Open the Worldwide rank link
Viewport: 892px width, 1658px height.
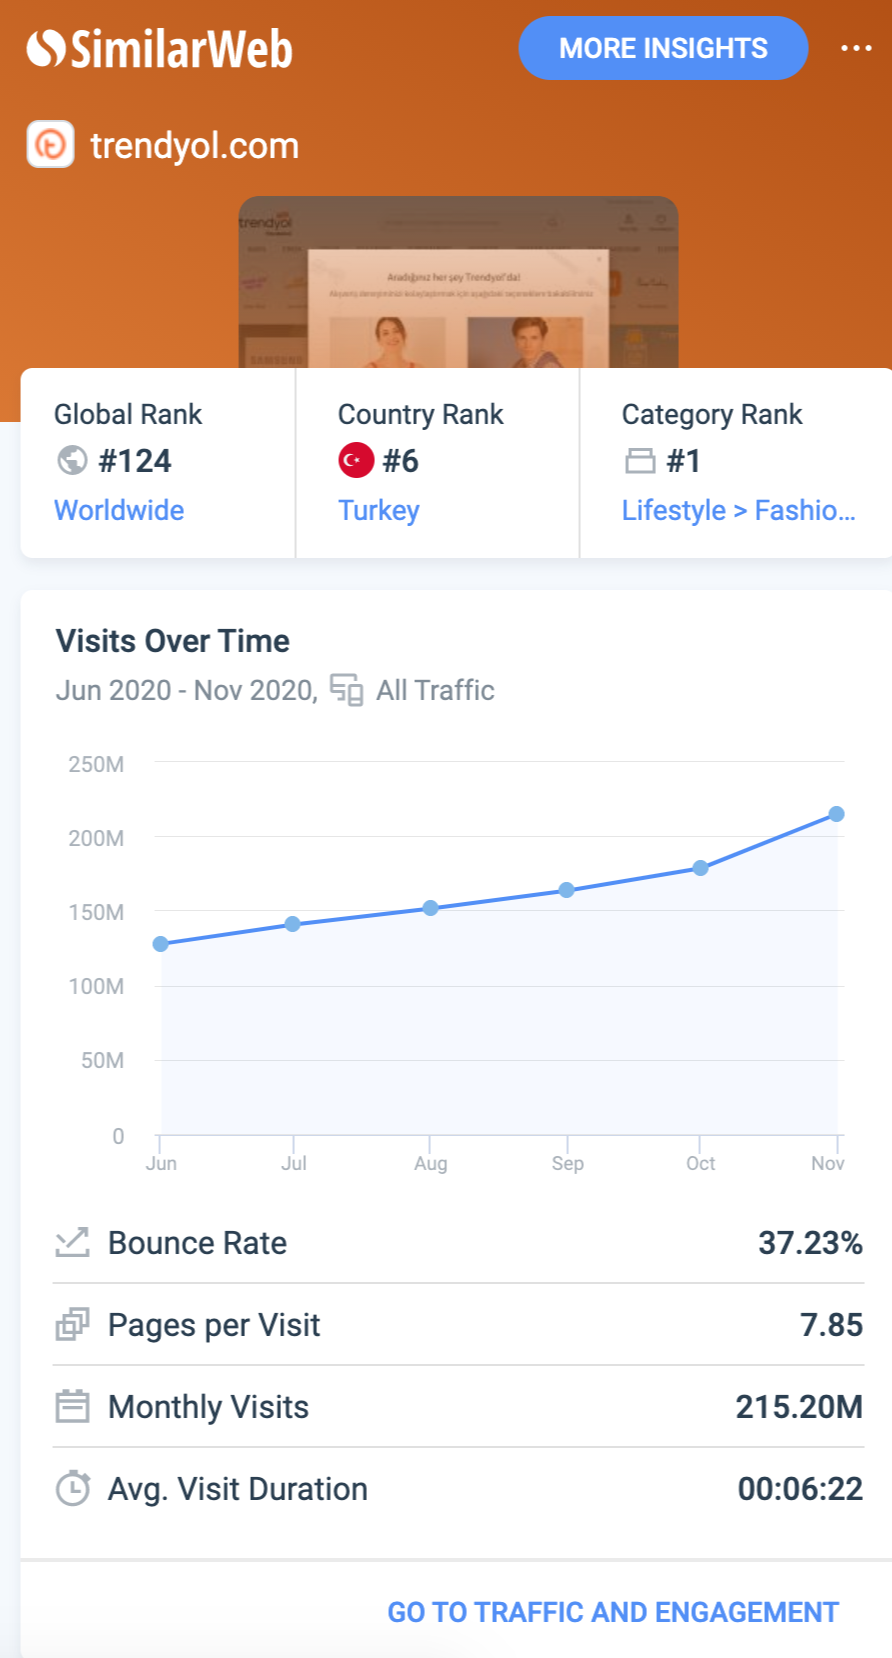pos(119,510)
